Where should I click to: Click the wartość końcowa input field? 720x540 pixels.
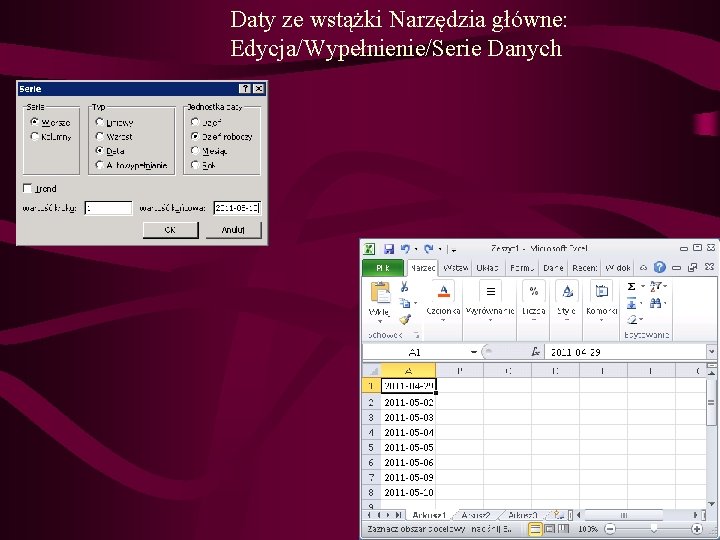[237, 208]
